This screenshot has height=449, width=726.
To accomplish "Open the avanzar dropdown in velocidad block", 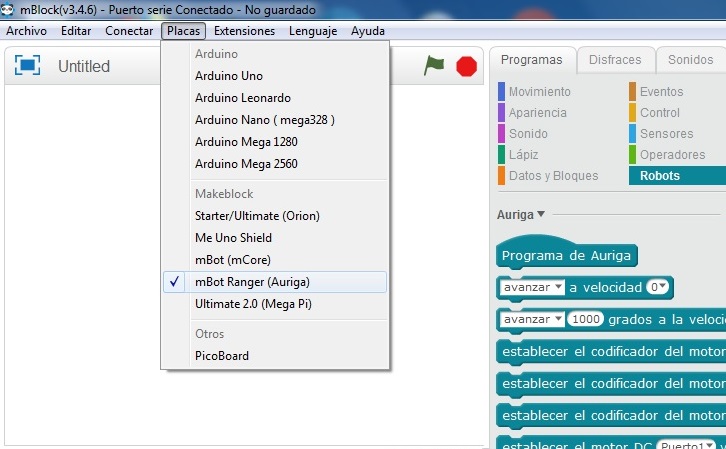I will tap(531, 287).
